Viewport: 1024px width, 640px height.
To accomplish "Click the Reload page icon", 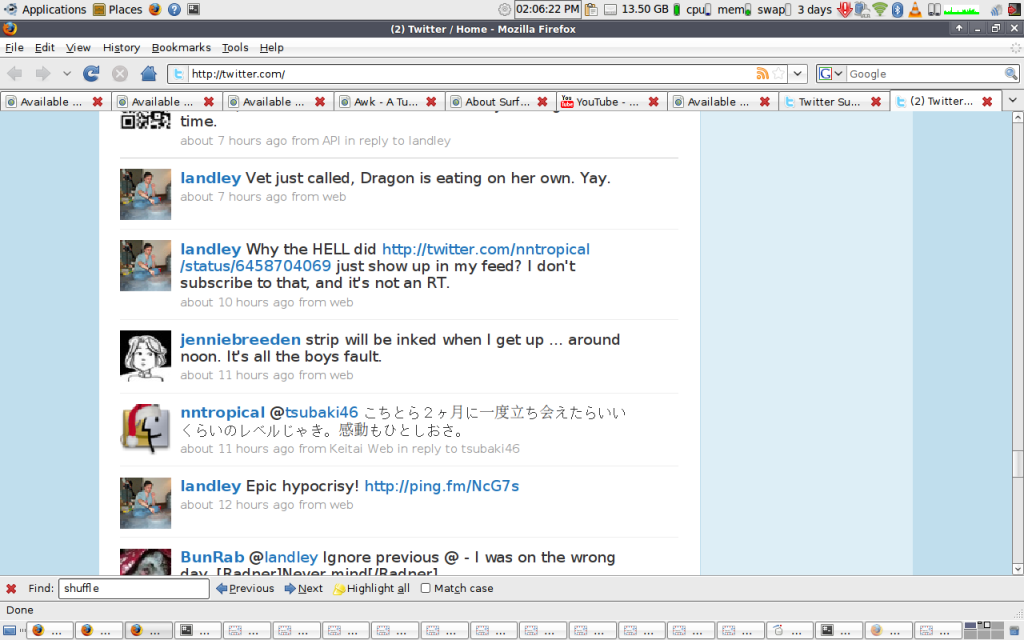I will (x=91, y=73).
